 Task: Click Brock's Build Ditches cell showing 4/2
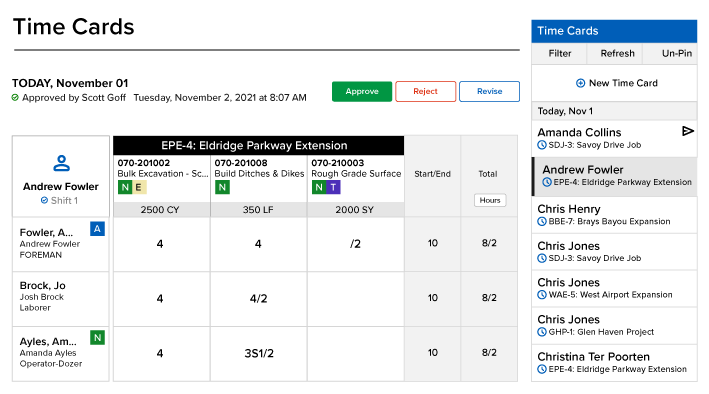[x=259, y=299]
